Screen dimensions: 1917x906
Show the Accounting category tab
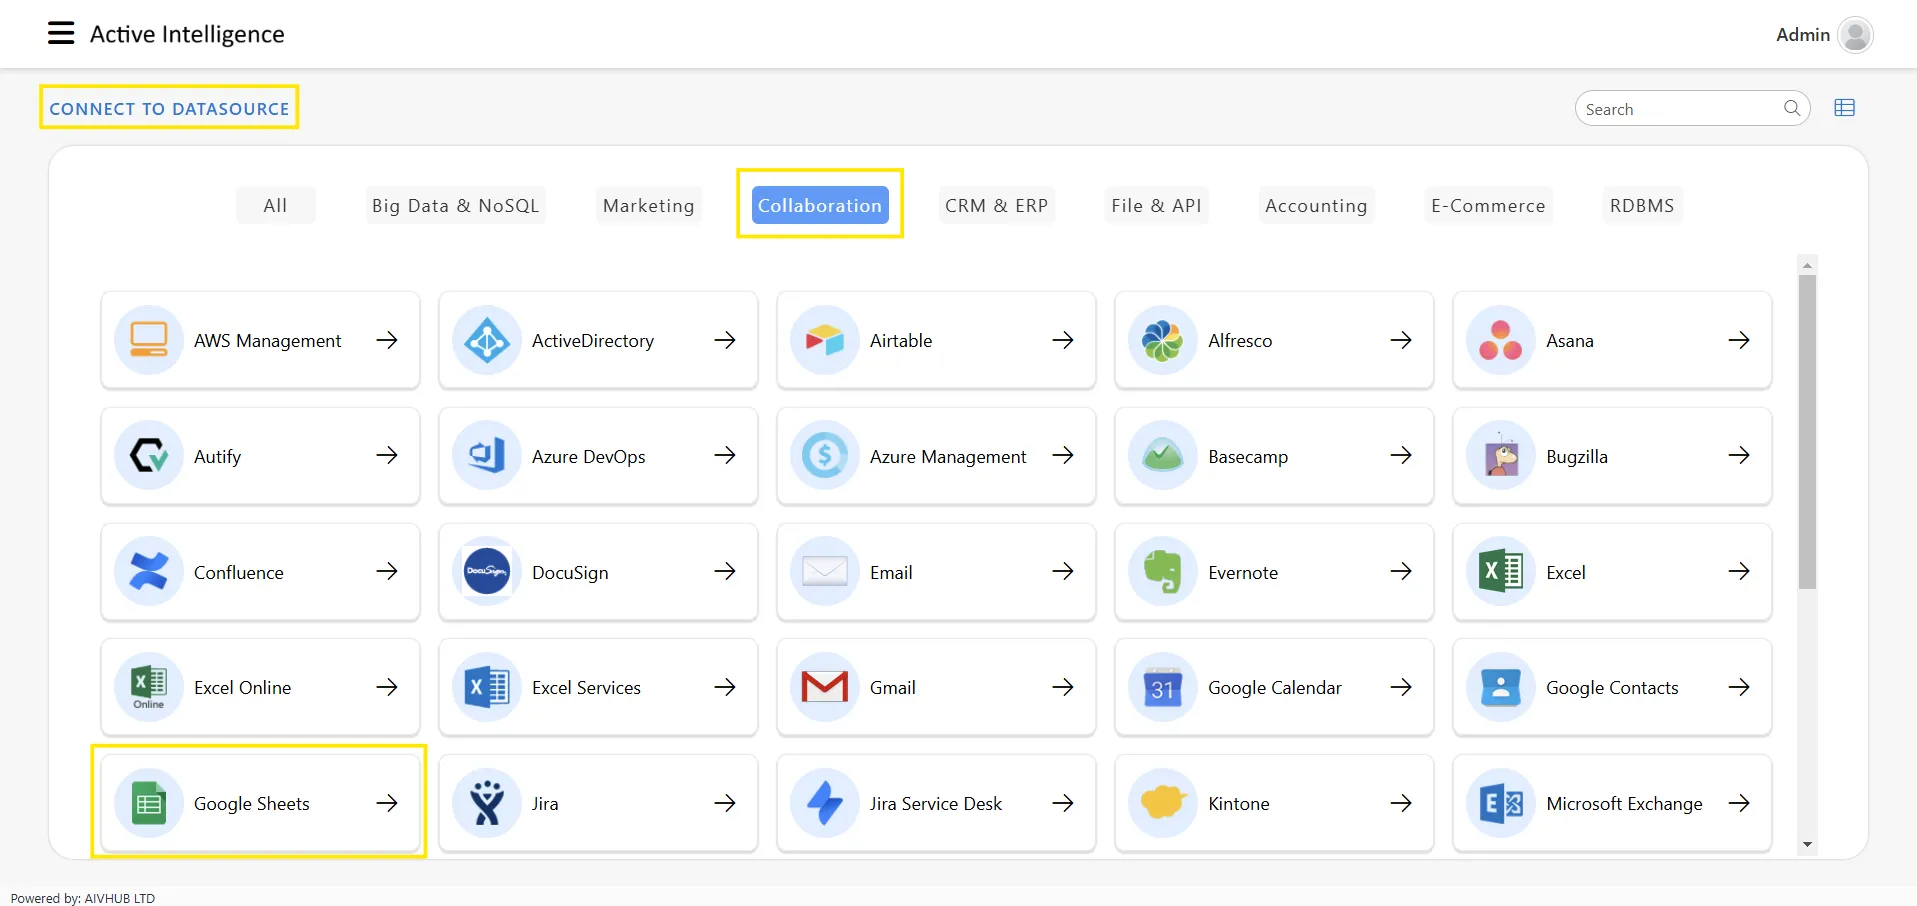click(1316, 205)
